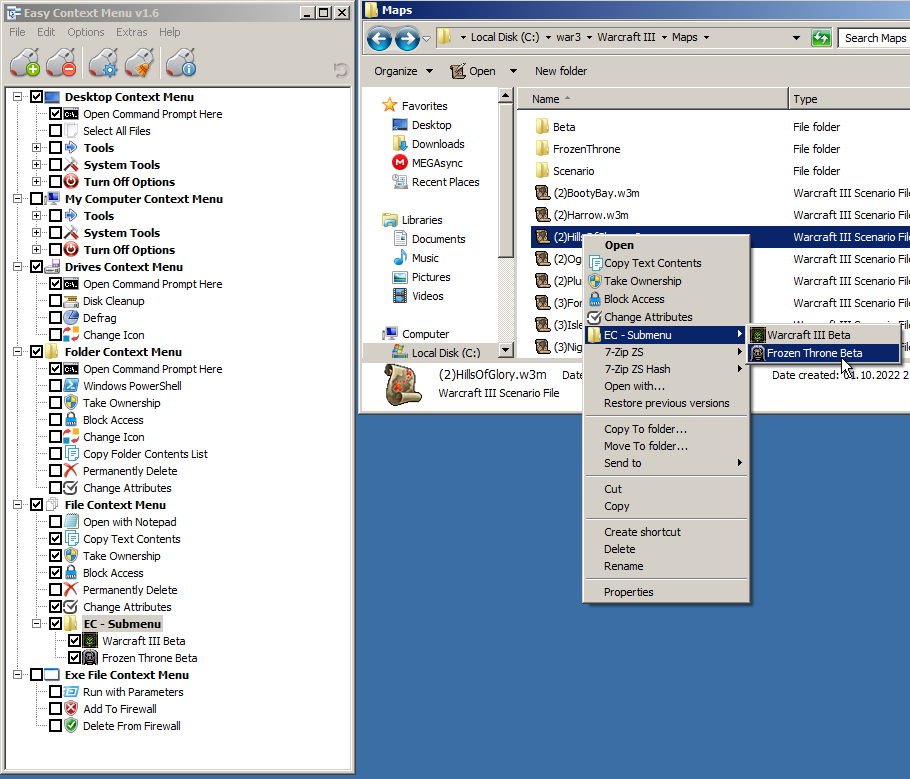Click the navigation pane scroll up arrow
Screen dimensions: 910x779
click(x=505, y=95)
